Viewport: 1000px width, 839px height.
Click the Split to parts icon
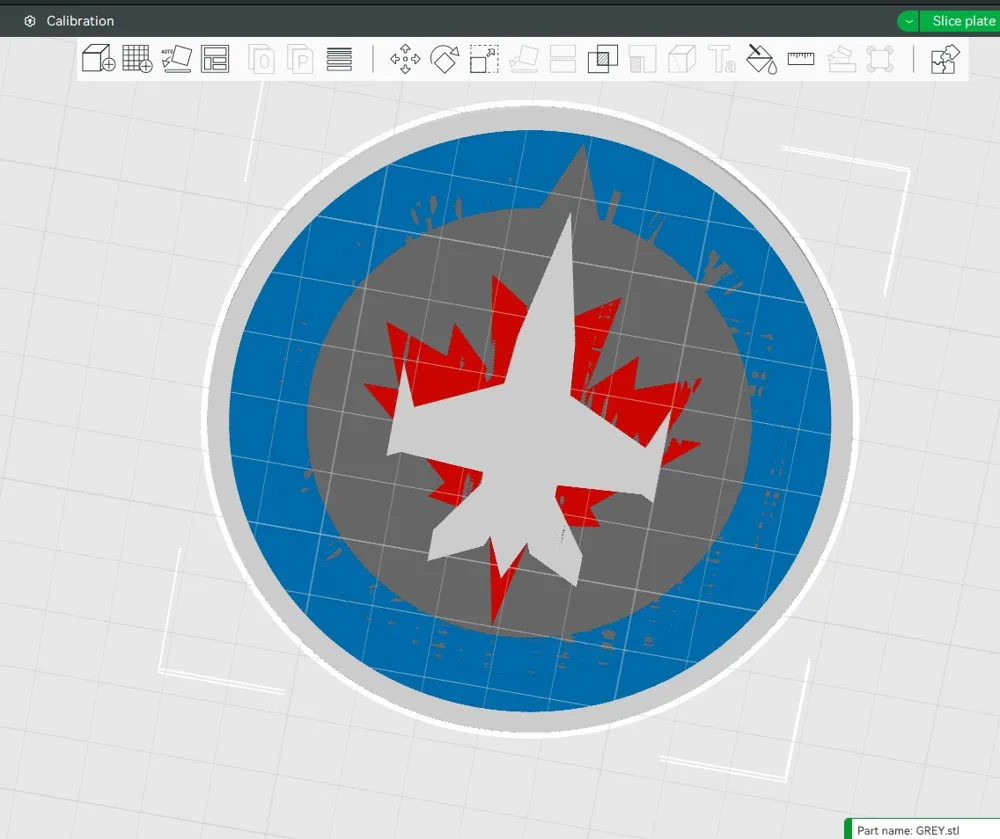(x=300, y=59)
